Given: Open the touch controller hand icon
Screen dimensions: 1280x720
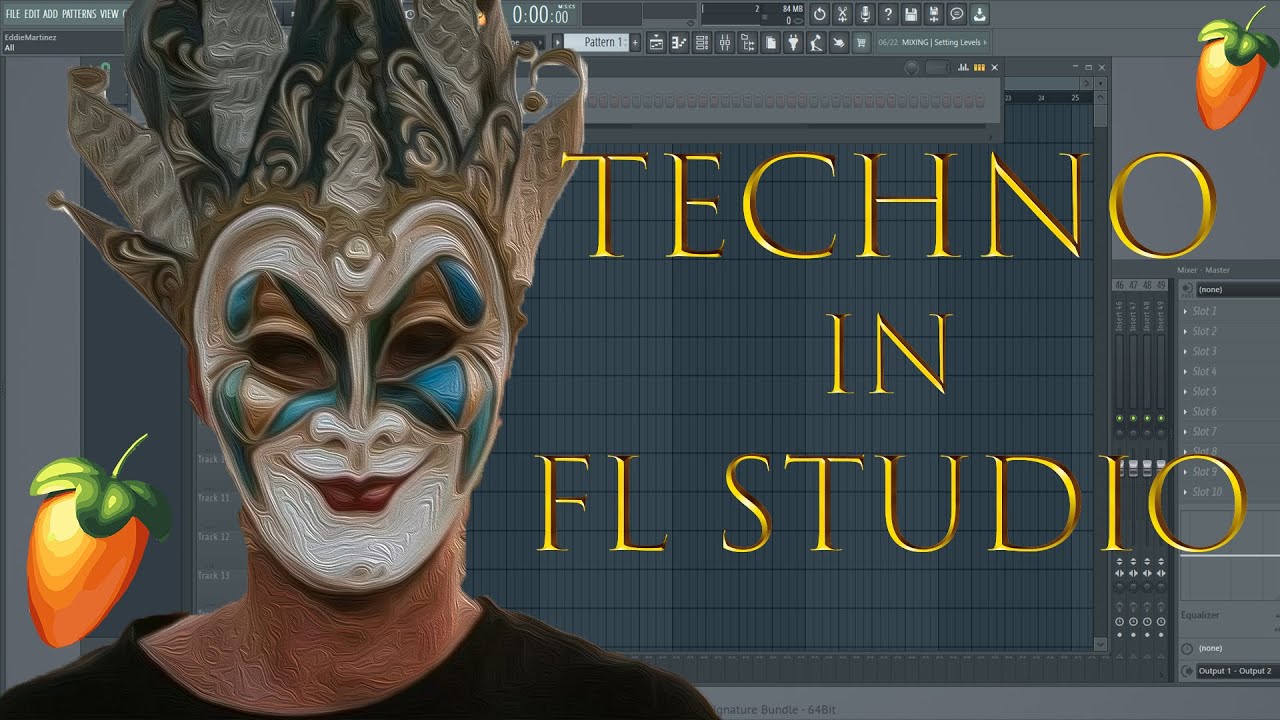Looking at the screenshot, I should pos(839,42).
